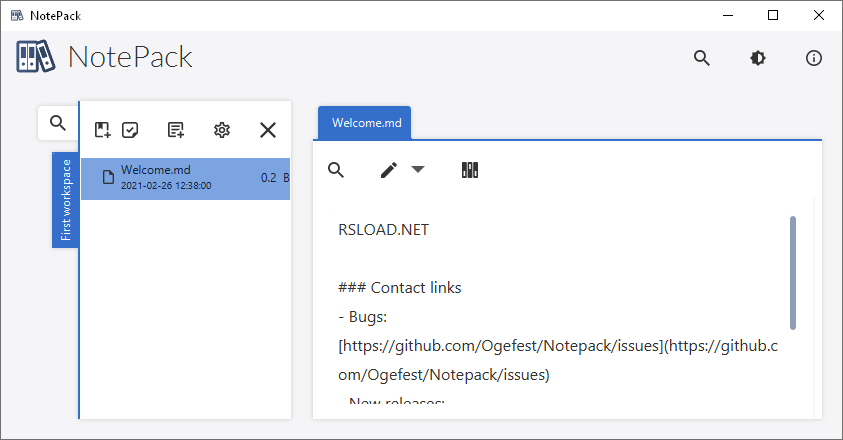Switch to the Welcome.md editor tab
Image resolution: width=843 pixels, height=440 pixels.
(367, 123)
